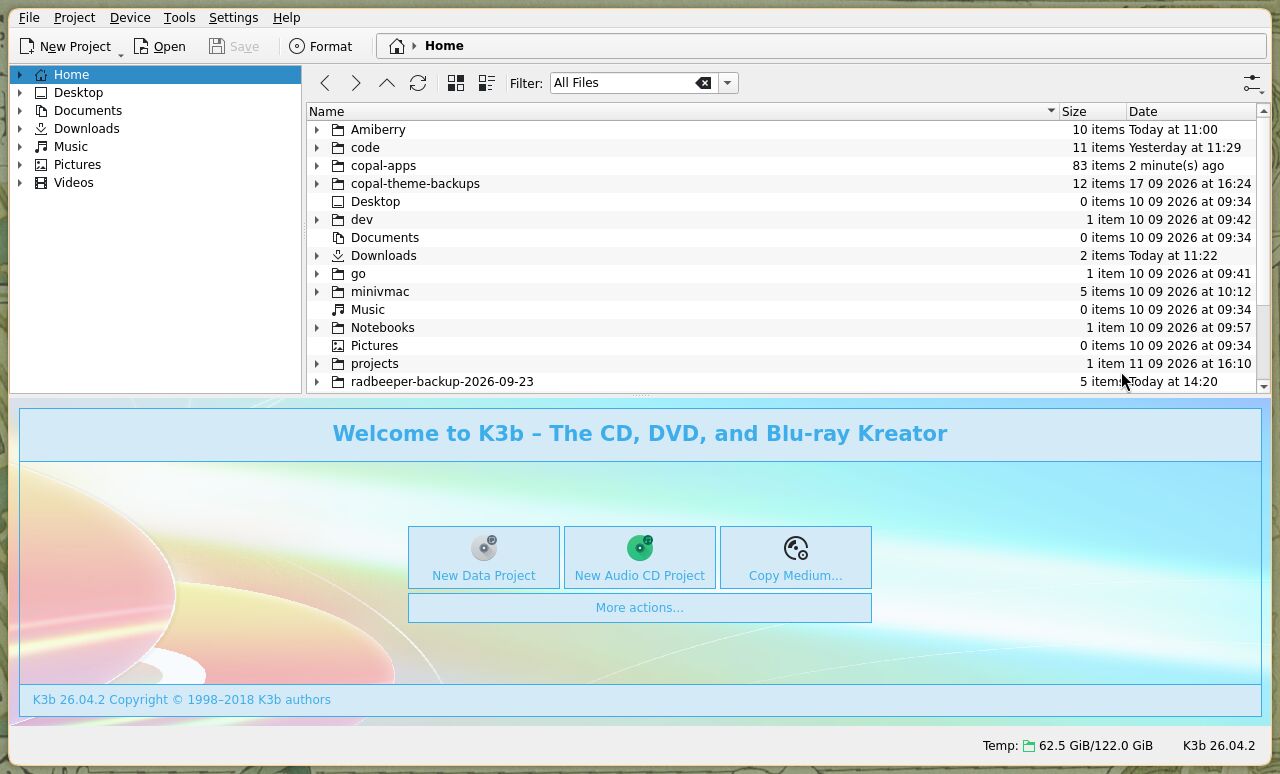Image resolution: width=1280 pixels, height=774 pixels.
Task: Click Temp free space indicator in status bar
Action: (x=1068, y=746)
